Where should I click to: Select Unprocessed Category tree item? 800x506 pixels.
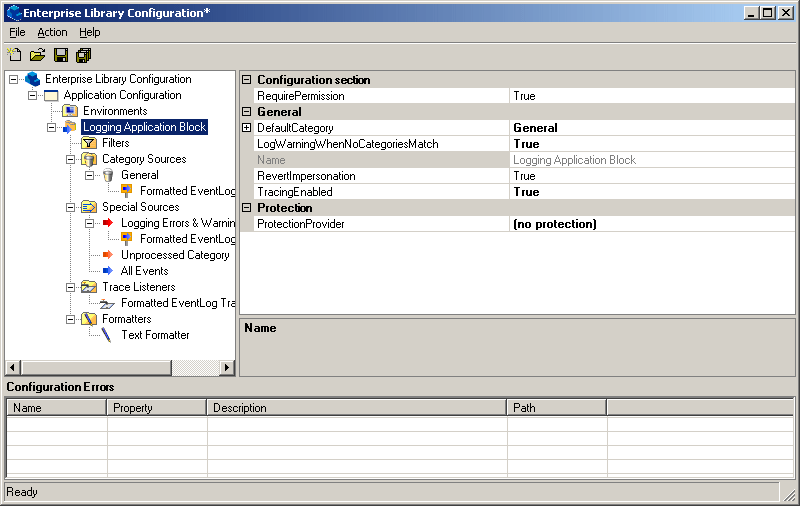pos(175,255)
